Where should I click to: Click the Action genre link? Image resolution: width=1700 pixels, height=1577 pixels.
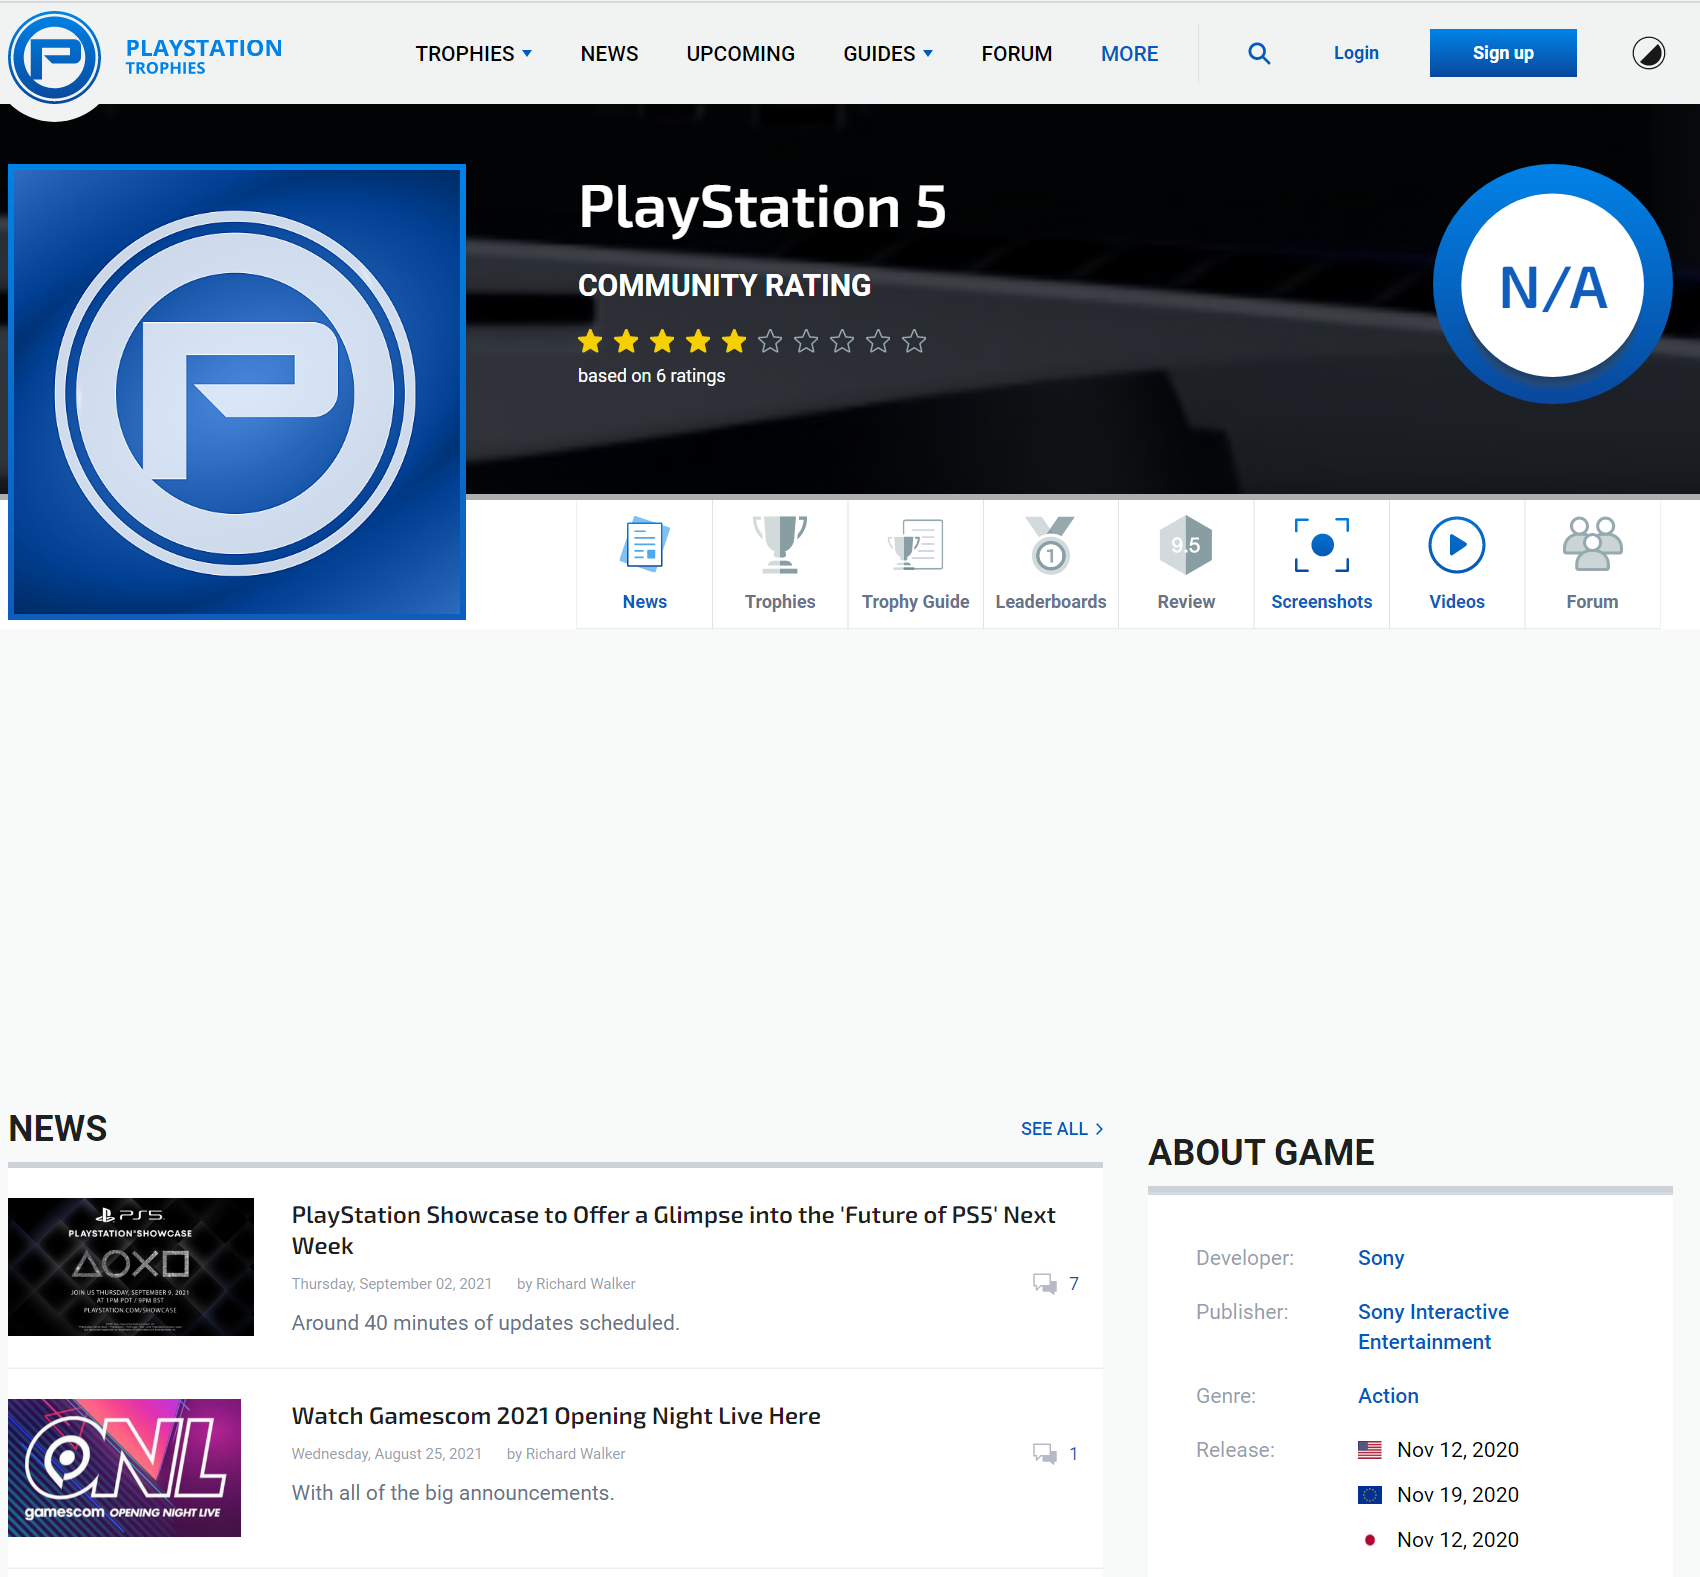(x=1388, y=1396)
